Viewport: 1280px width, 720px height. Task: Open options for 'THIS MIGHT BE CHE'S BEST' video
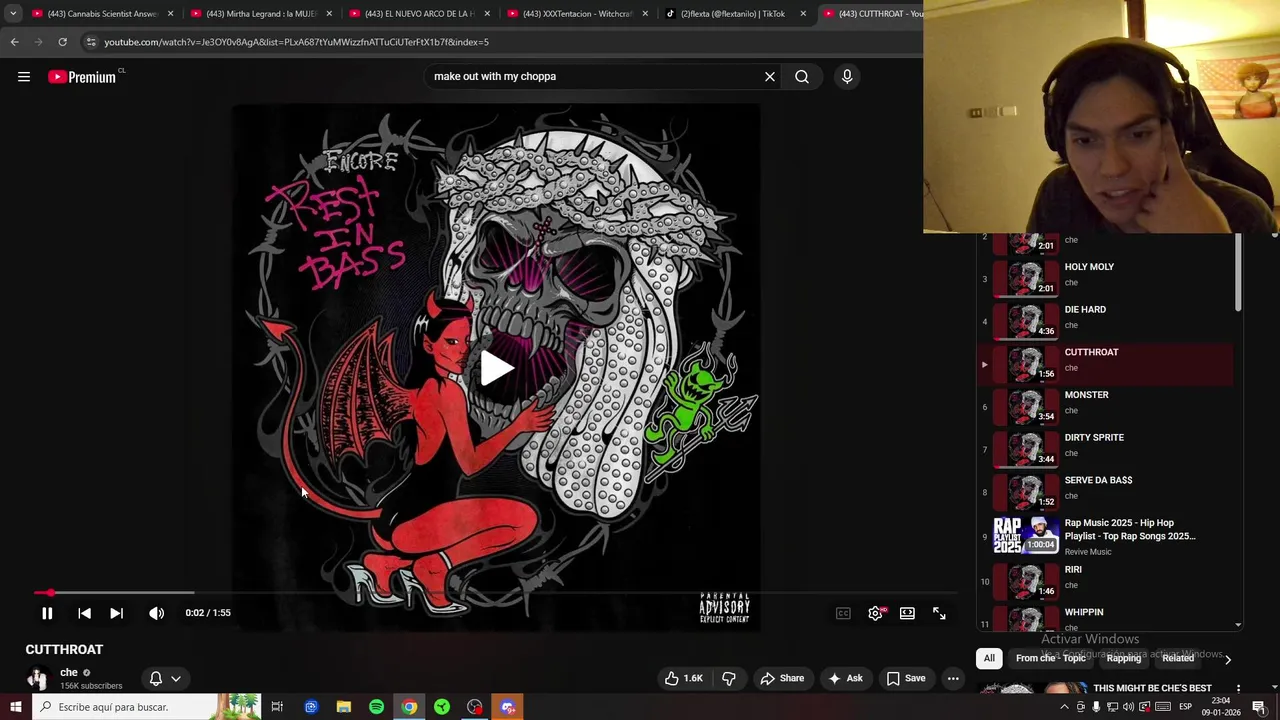click(1238, 689)
